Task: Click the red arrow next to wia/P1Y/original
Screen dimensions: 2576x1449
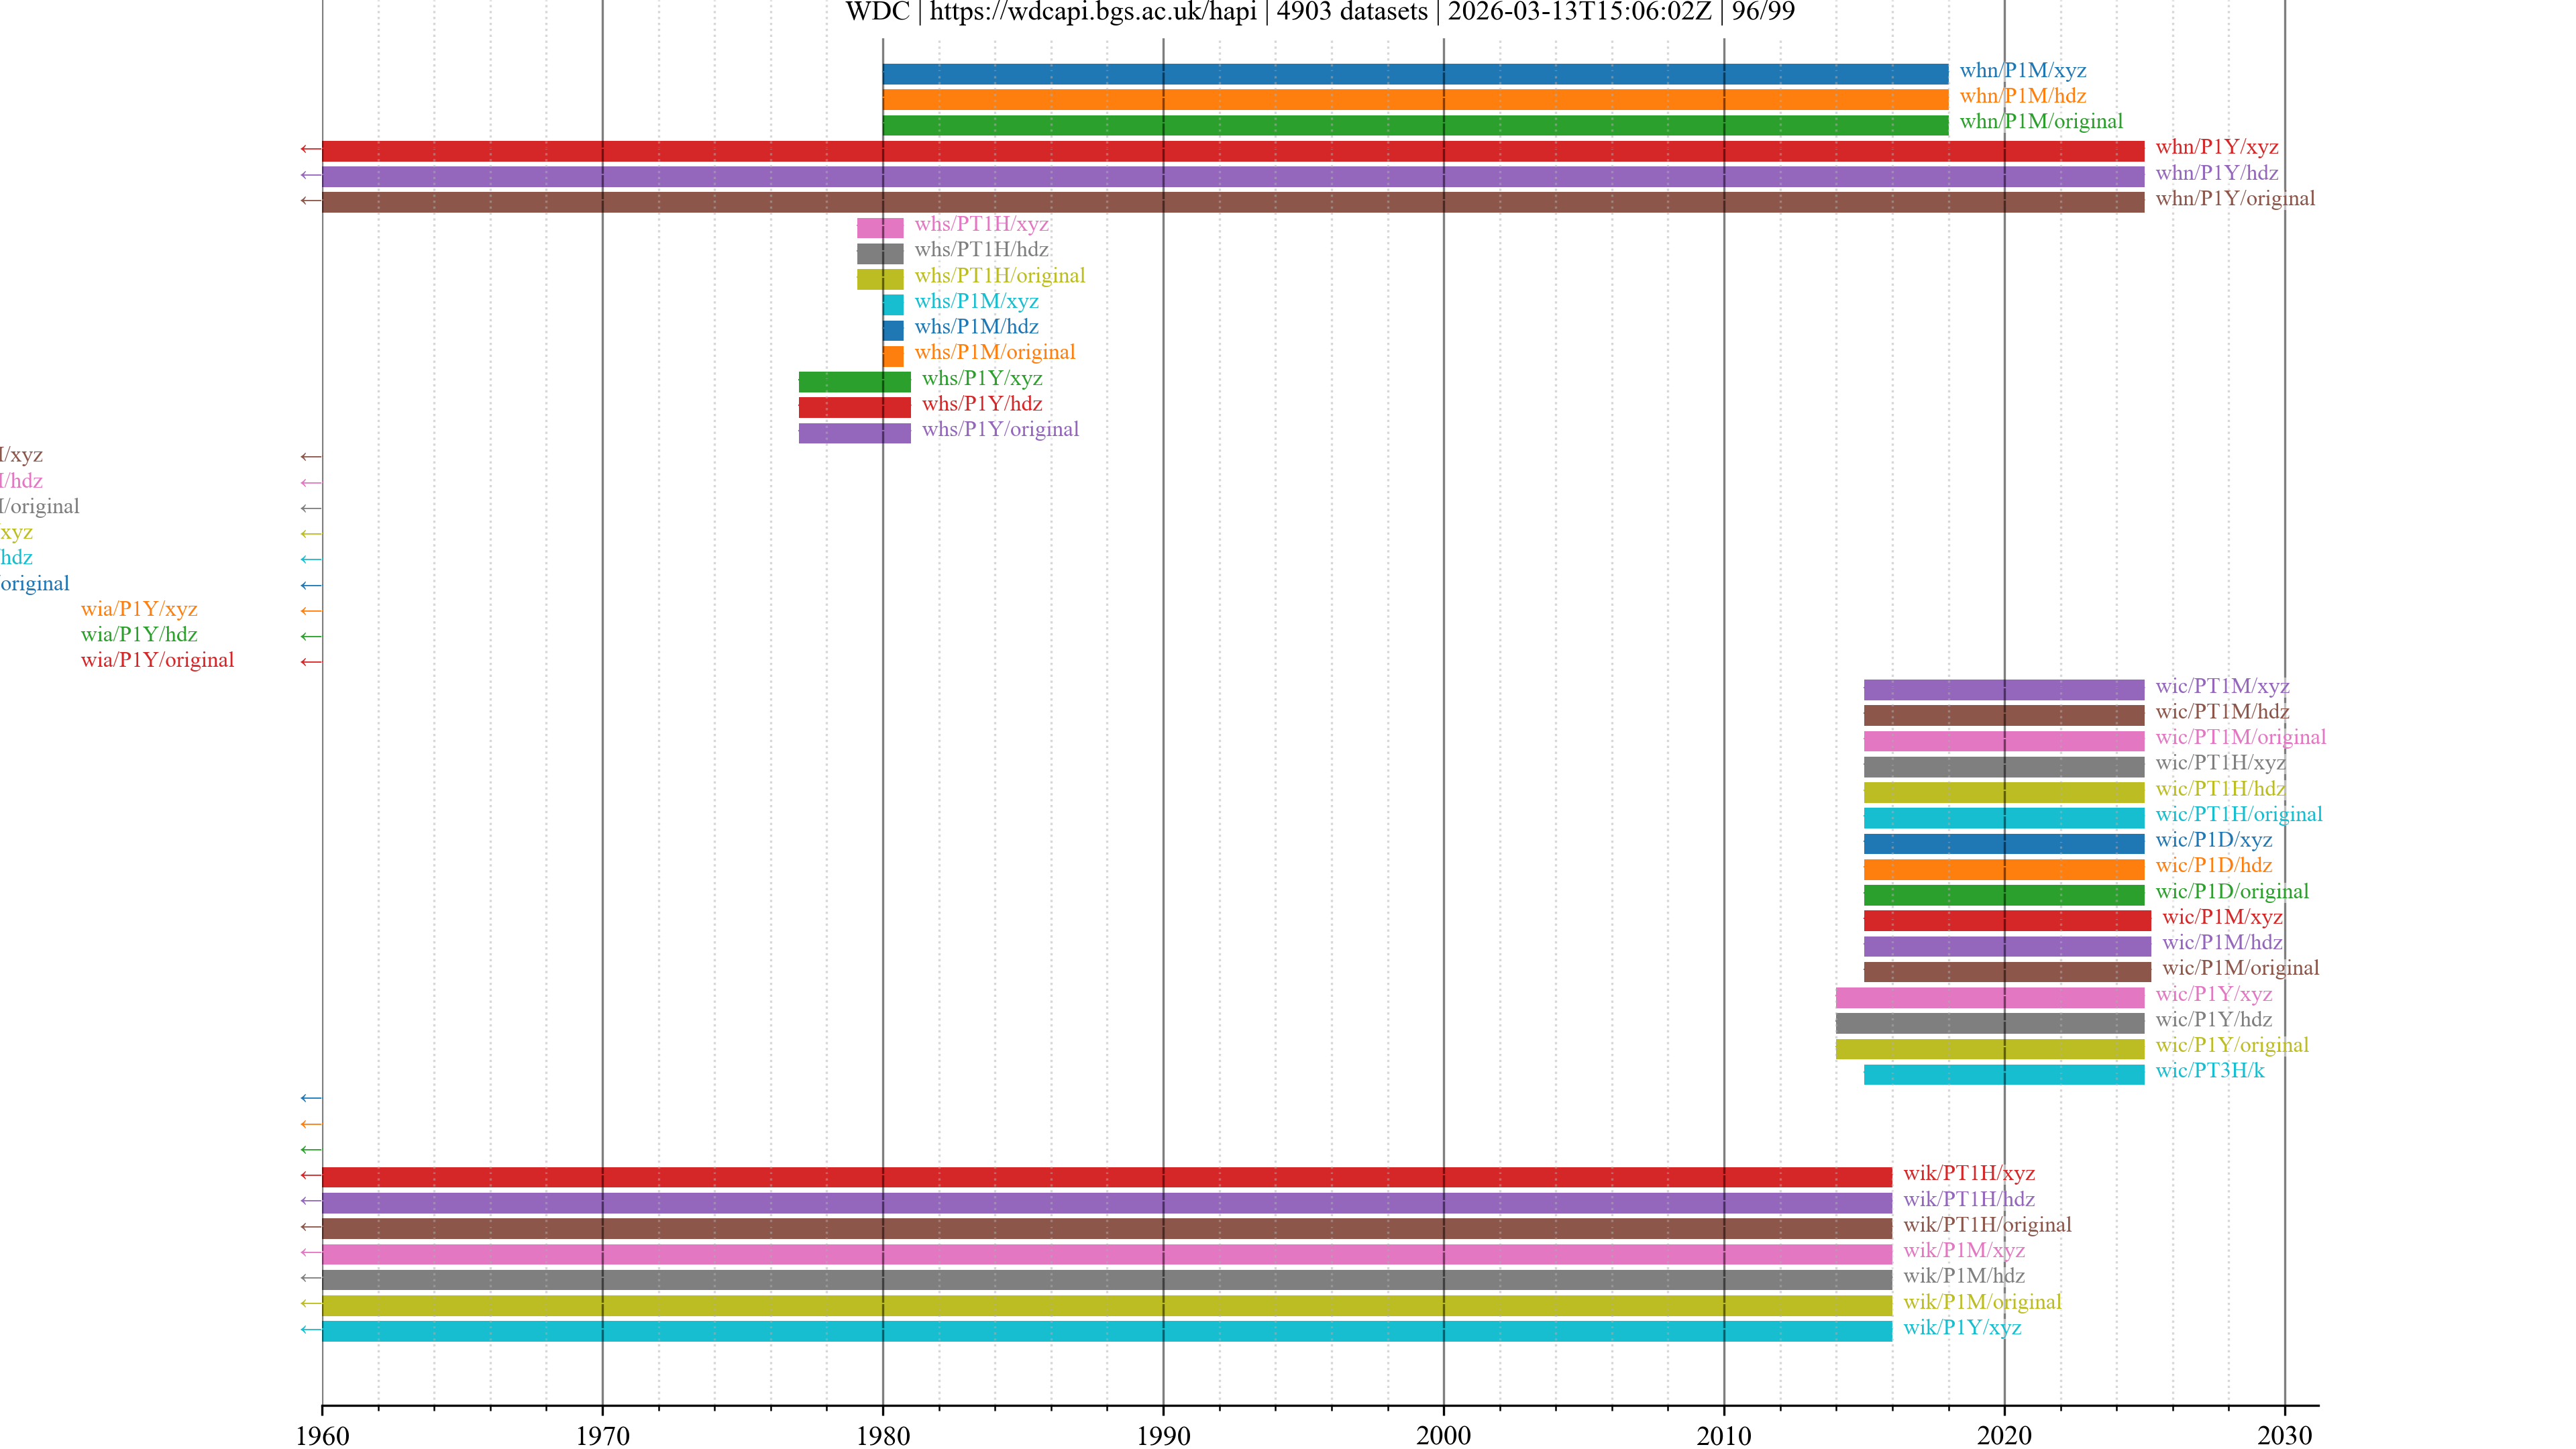Action: pyautogui.click(x=311, y=662)
